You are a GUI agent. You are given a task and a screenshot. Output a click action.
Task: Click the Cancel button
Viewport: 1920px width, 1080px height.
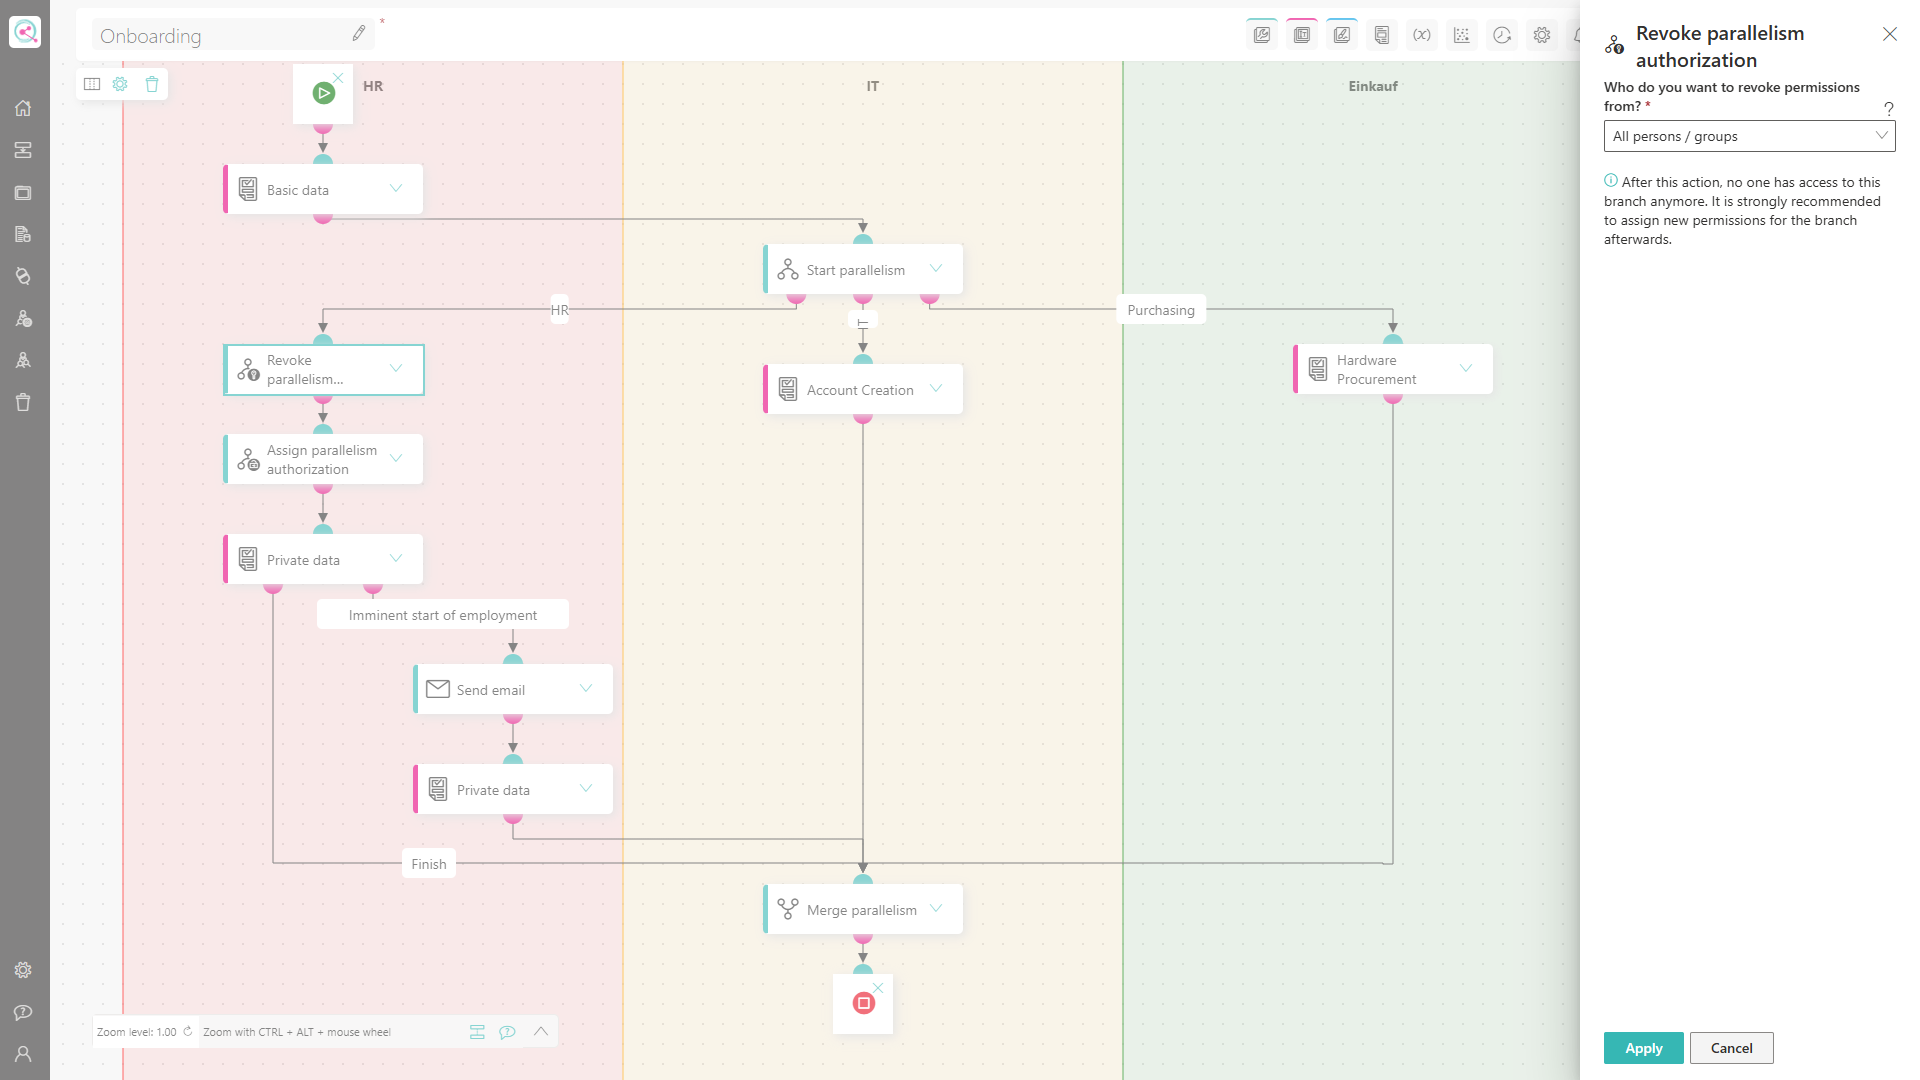(x=1731, y=1048)
